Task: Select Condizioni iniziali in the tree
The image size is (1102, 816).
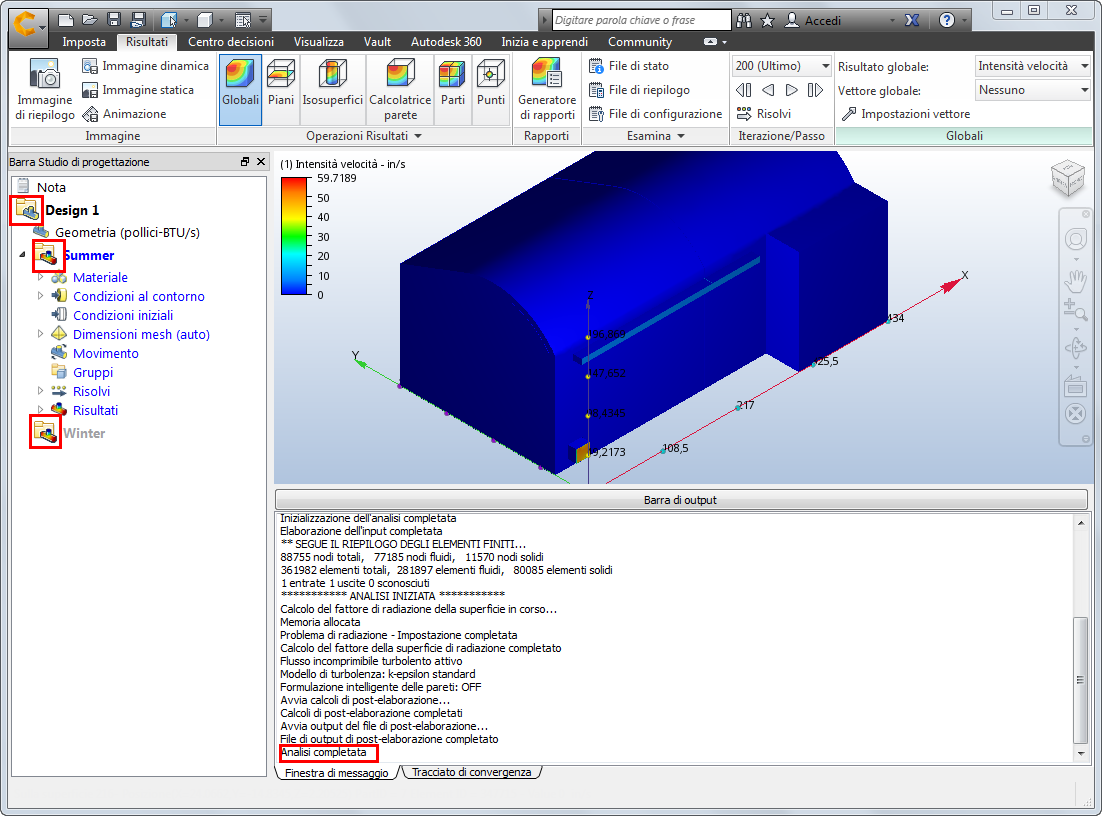Action: click(123, 316)
